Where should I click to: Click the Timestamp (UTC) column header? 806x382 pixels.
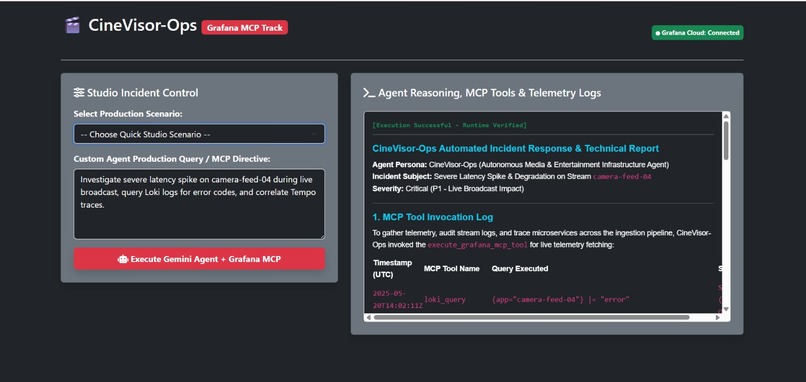393,269
